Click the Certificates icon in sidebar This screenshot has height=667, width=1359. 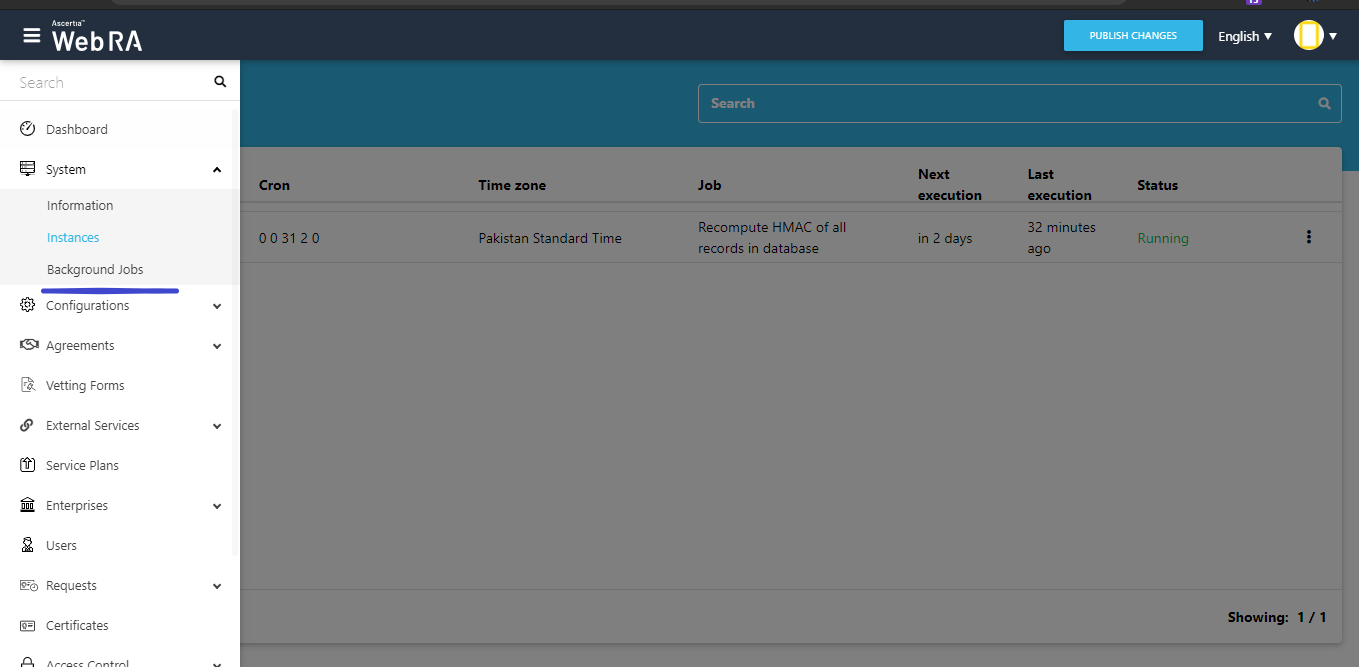pyautogui.click(x=28, y=625)
